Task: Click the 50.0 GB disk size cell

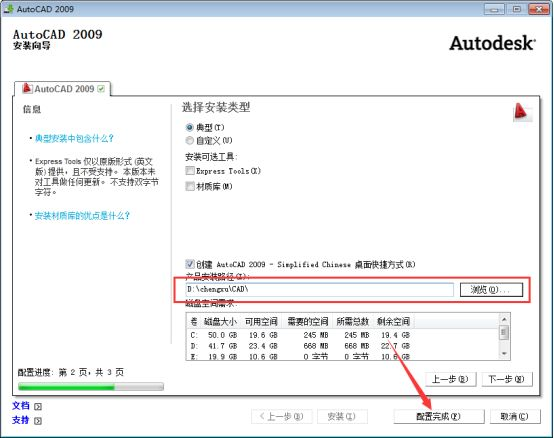Action: pyautogui.click(x=222, y=335)
